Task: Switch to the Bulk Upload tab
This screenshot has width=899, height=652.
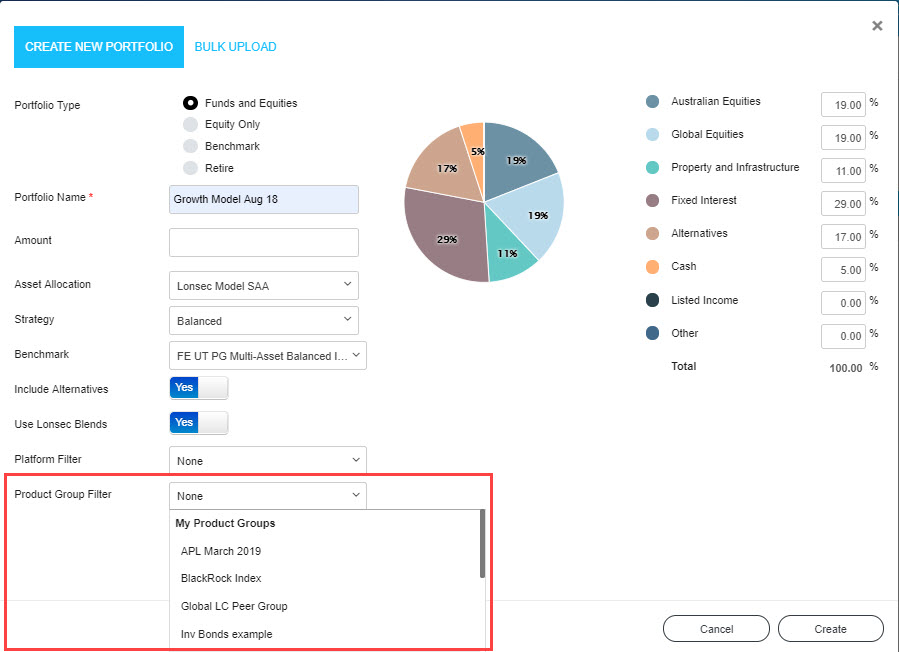Action: pos(235,47)
